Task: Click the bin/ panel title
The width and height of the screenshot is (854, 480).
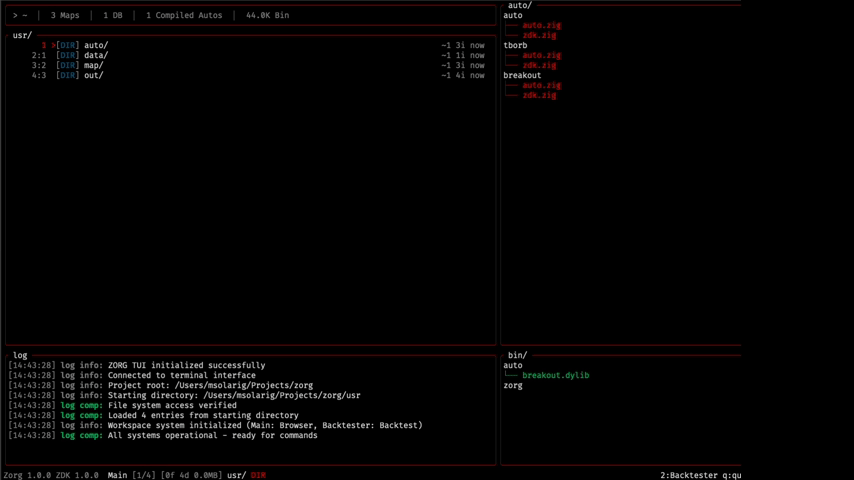Action: (517, 355)
